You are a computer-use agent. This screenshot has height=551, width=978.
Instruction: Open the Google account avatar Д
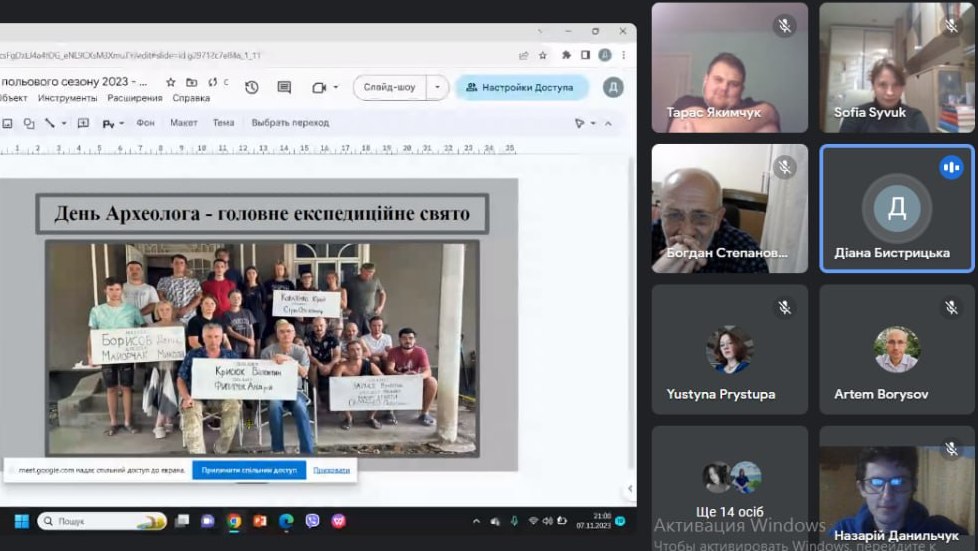(x=613, y=87)
